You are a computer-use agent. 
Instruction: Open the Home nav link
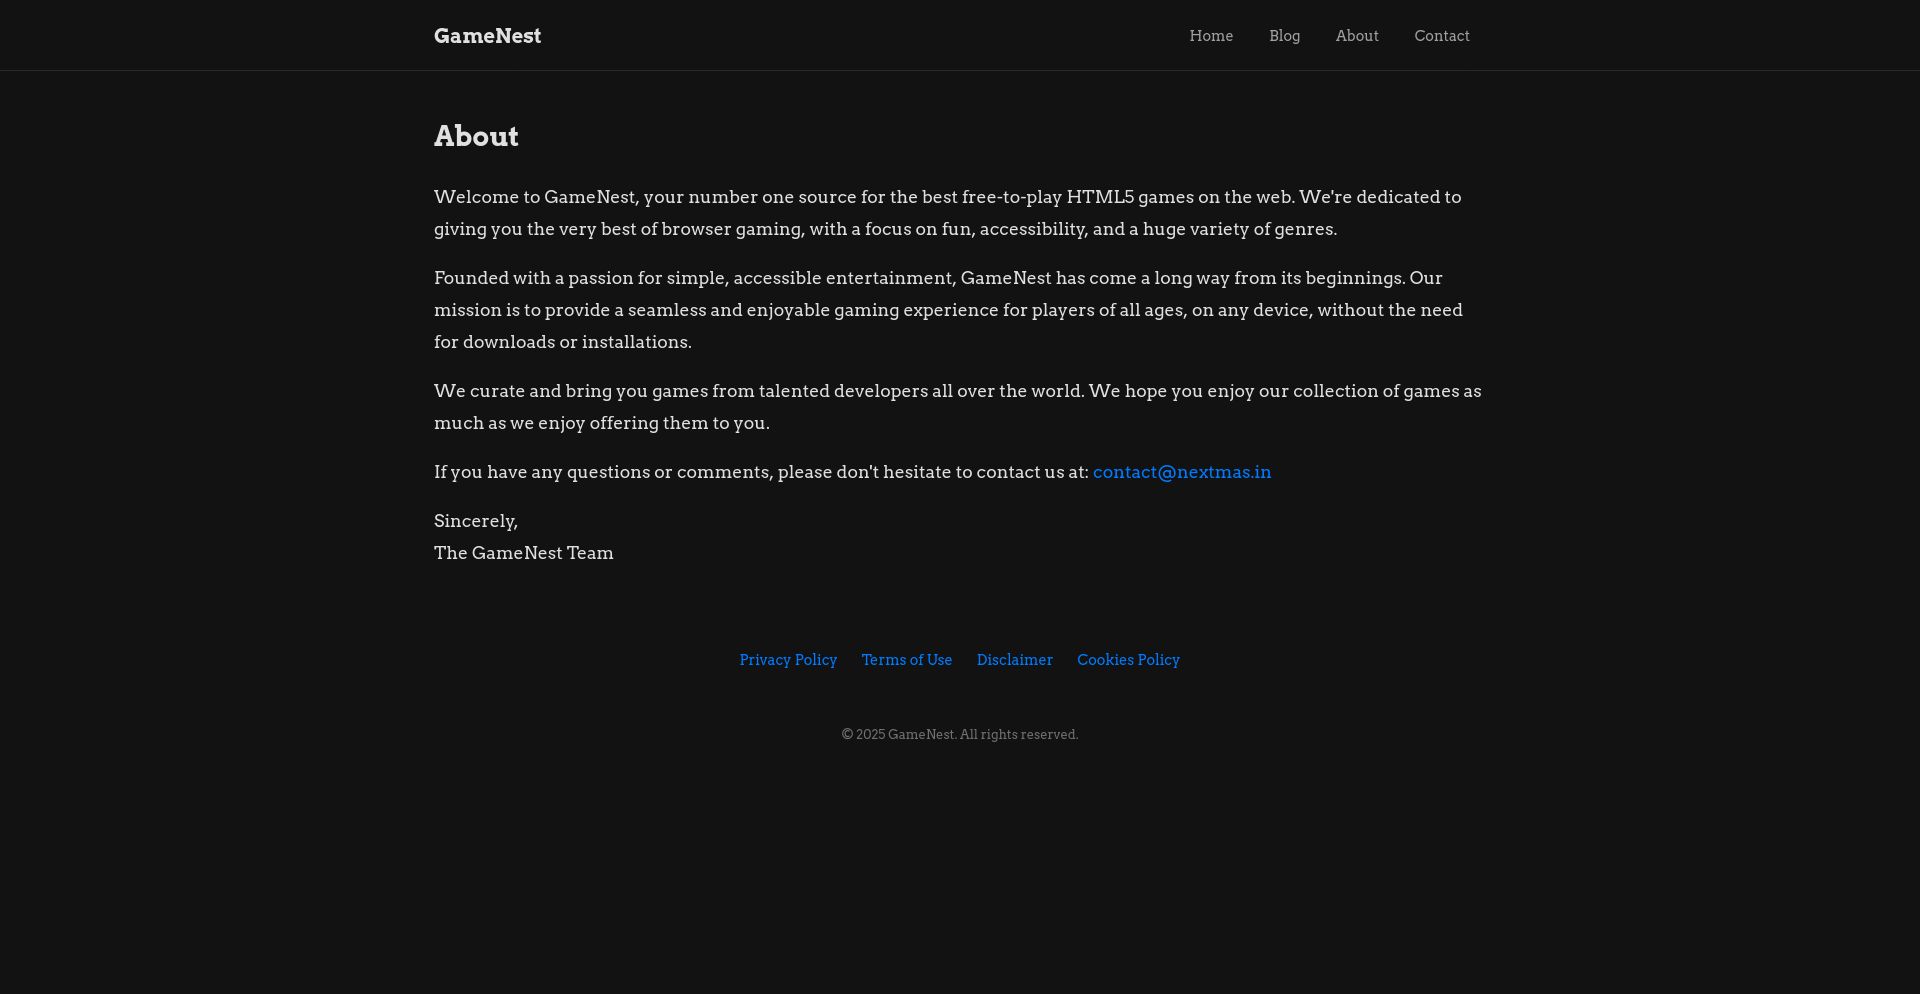[1211, 36]
